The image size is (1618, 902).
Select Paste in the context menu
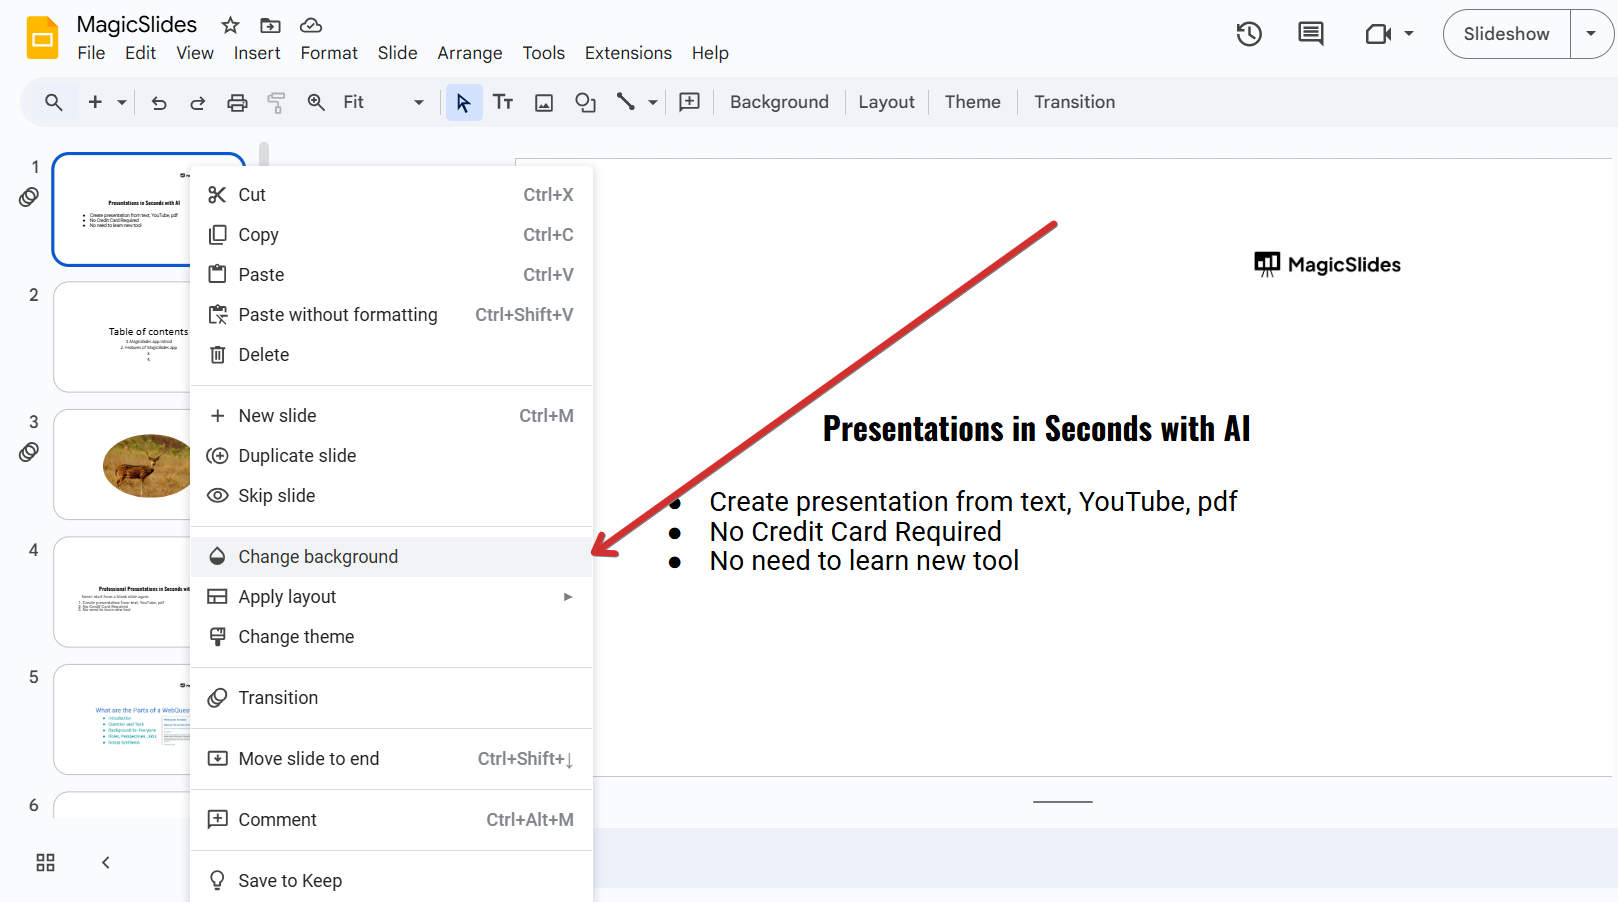click(x=392, y=275)
